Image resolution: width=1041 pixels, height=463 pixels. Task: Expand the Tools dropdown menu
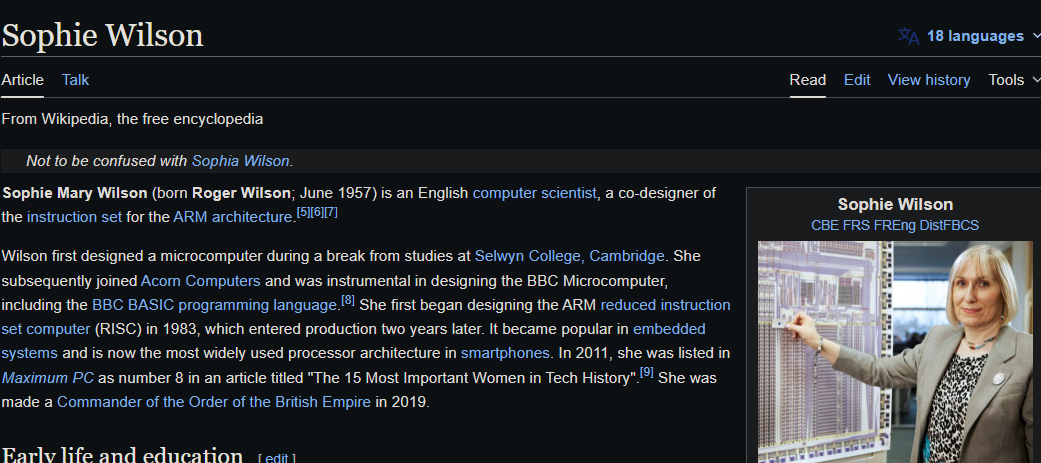[1014, 80]
